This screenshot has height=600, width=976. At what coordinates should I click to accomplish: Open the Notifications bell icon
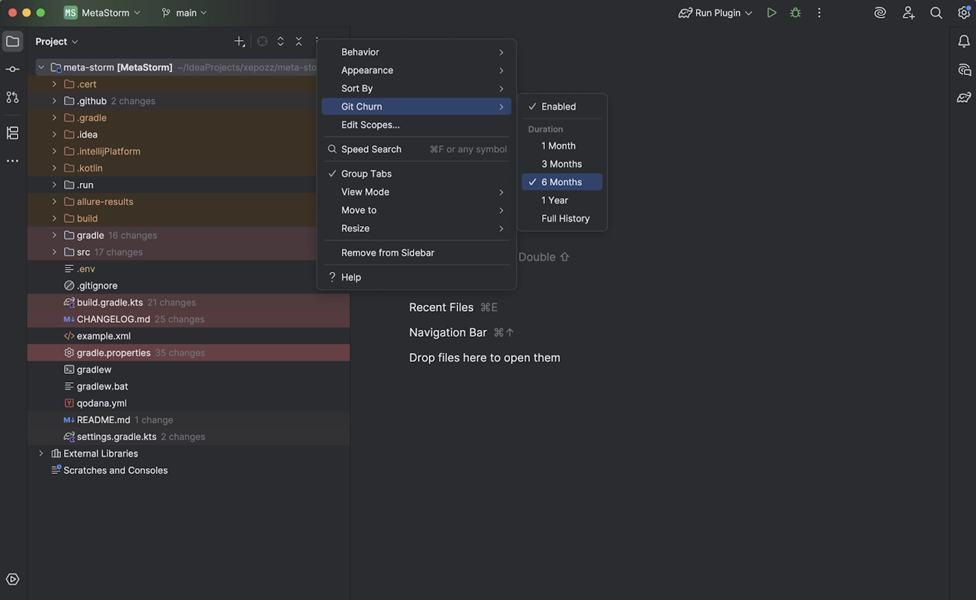point(964,41)
